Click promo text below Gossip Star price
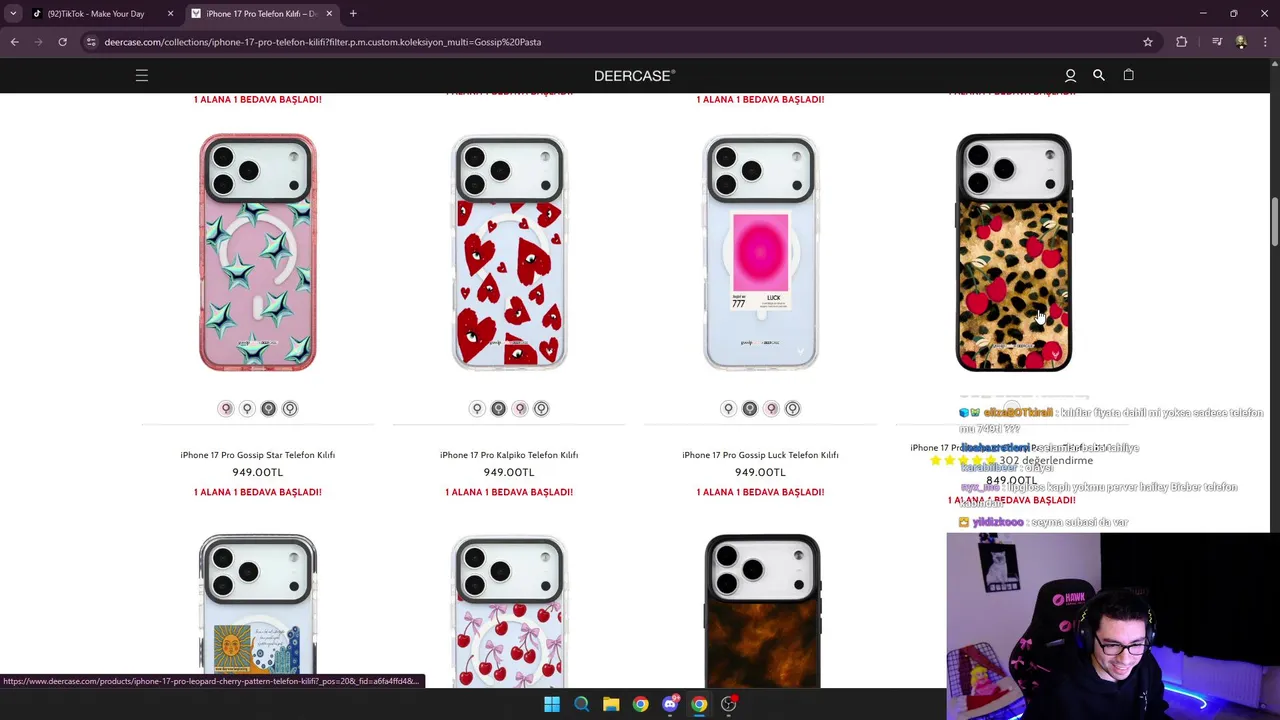The width and height of the screenshot is (1280, 720). [x=257, y=492]
